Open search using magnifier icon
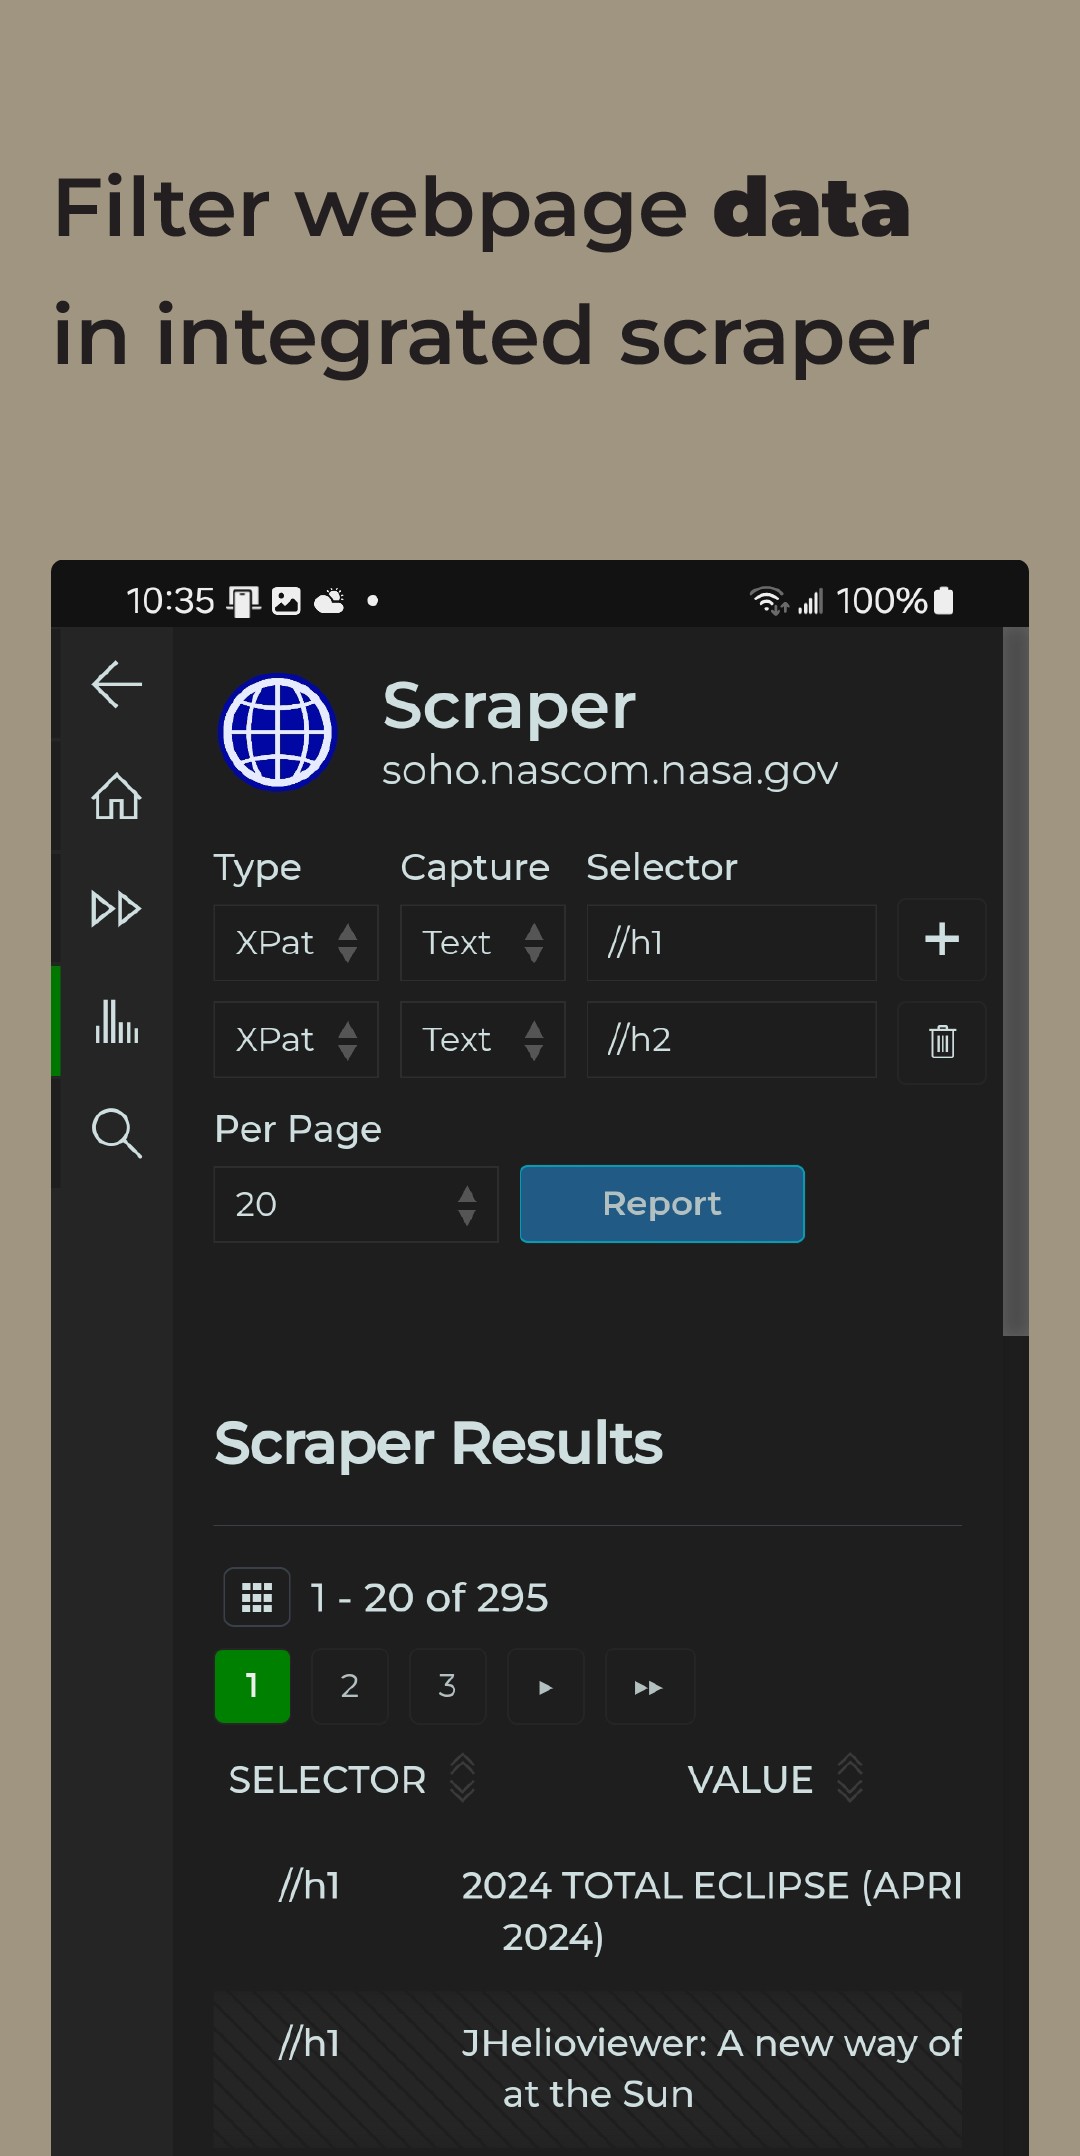This screenshot has width=1080, height=2156. 116,1133
